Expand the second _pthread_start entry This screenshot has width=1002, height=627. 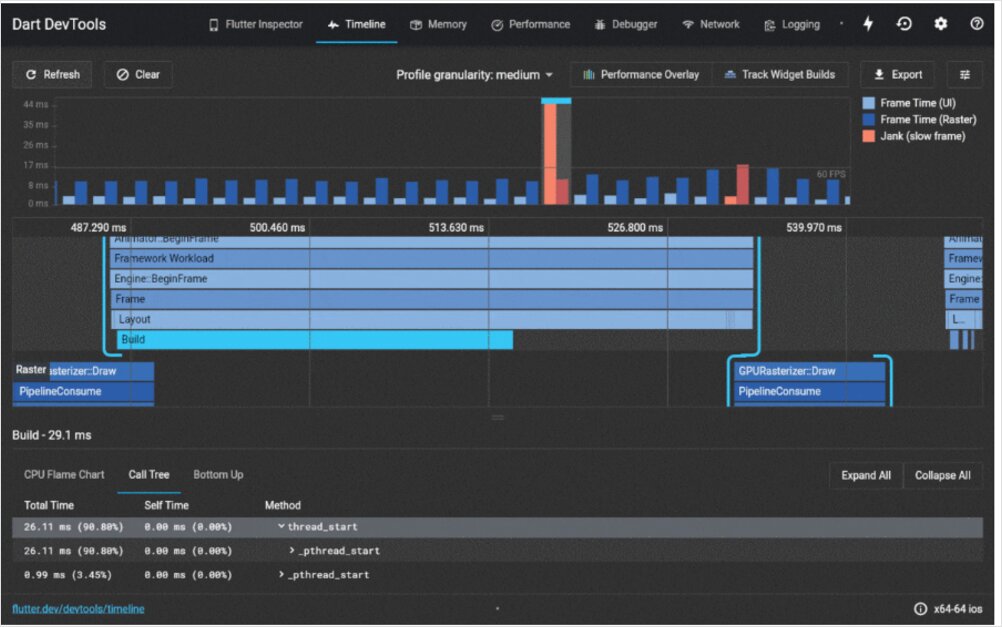tap(284, 575)
